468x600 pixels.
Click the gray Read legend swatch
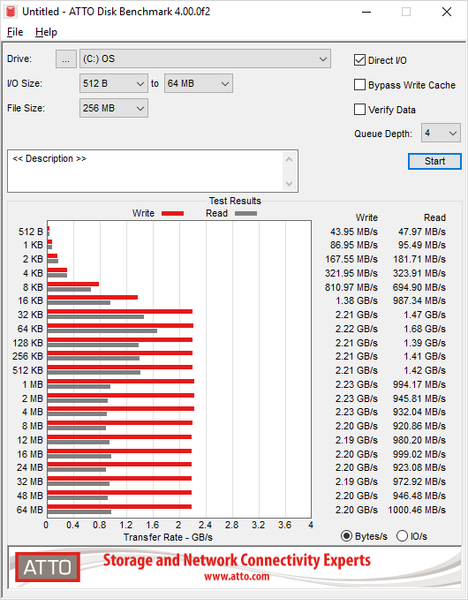click(246, 214)
